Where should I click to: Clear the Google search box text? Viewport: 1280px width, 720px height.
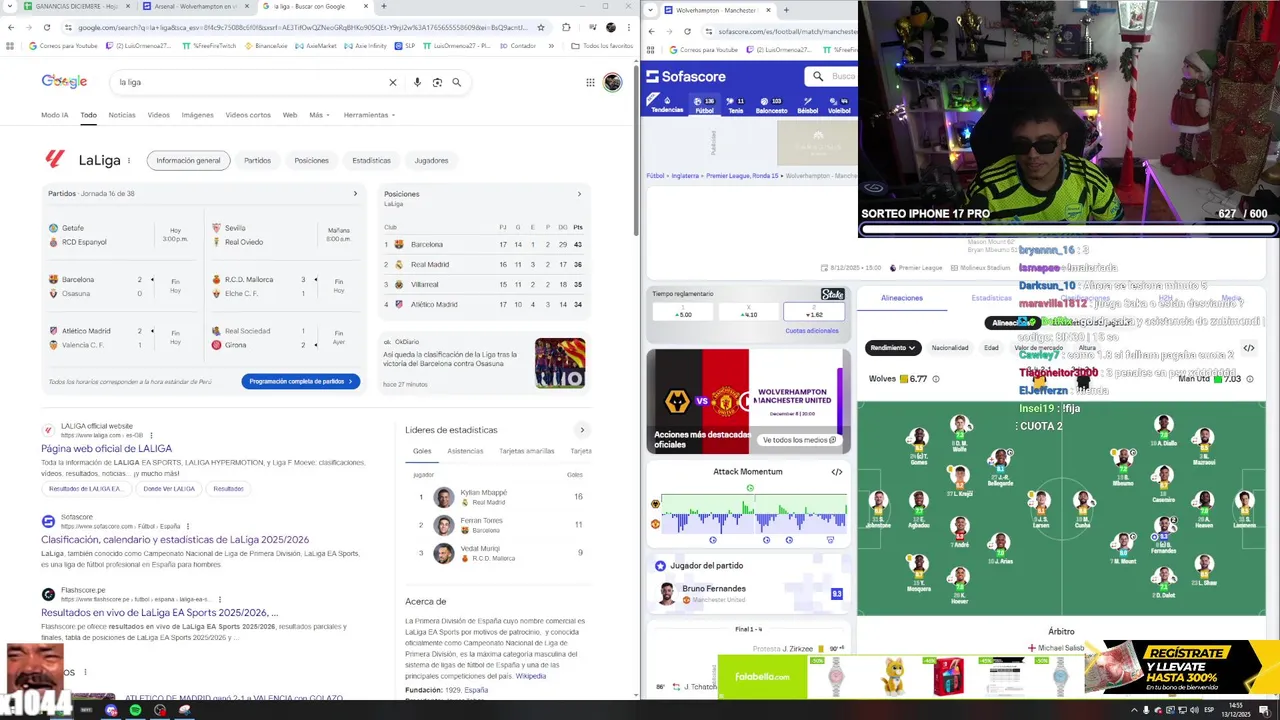(393, 82)
